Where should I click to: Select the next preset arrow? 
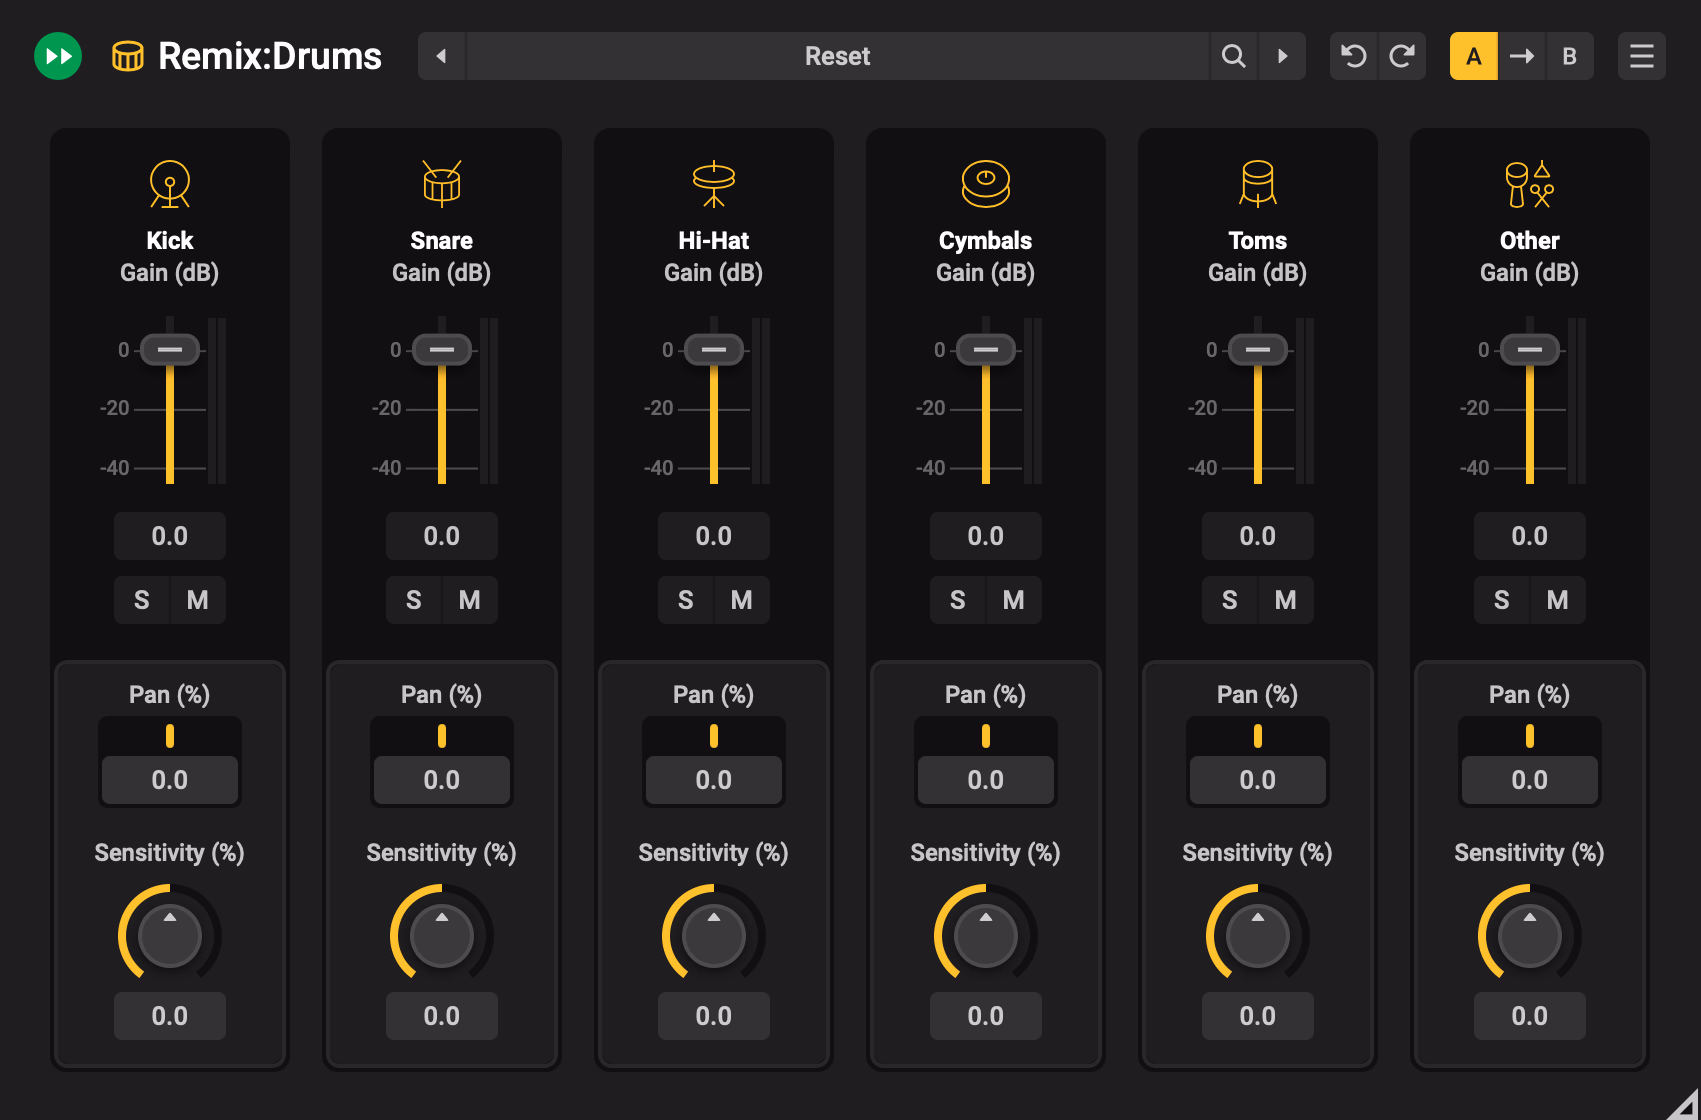coord(1282,56)
